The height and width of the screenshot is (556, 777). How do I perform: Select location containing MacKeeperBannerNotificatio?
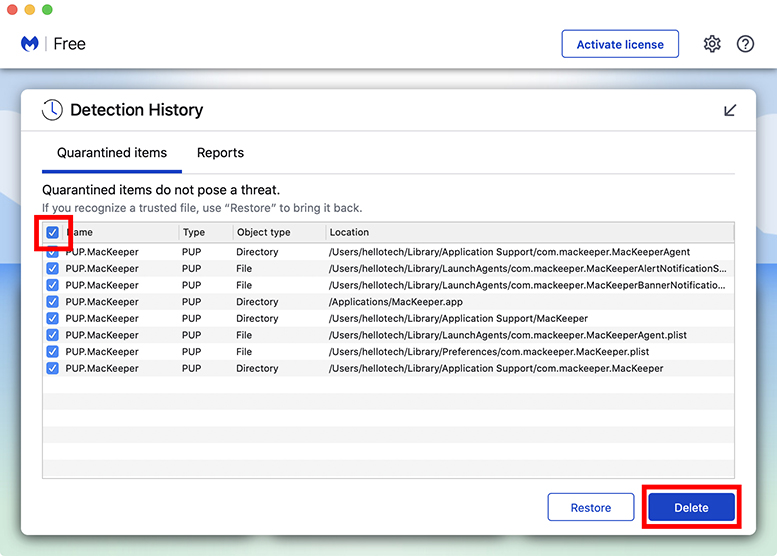(527, 285)
